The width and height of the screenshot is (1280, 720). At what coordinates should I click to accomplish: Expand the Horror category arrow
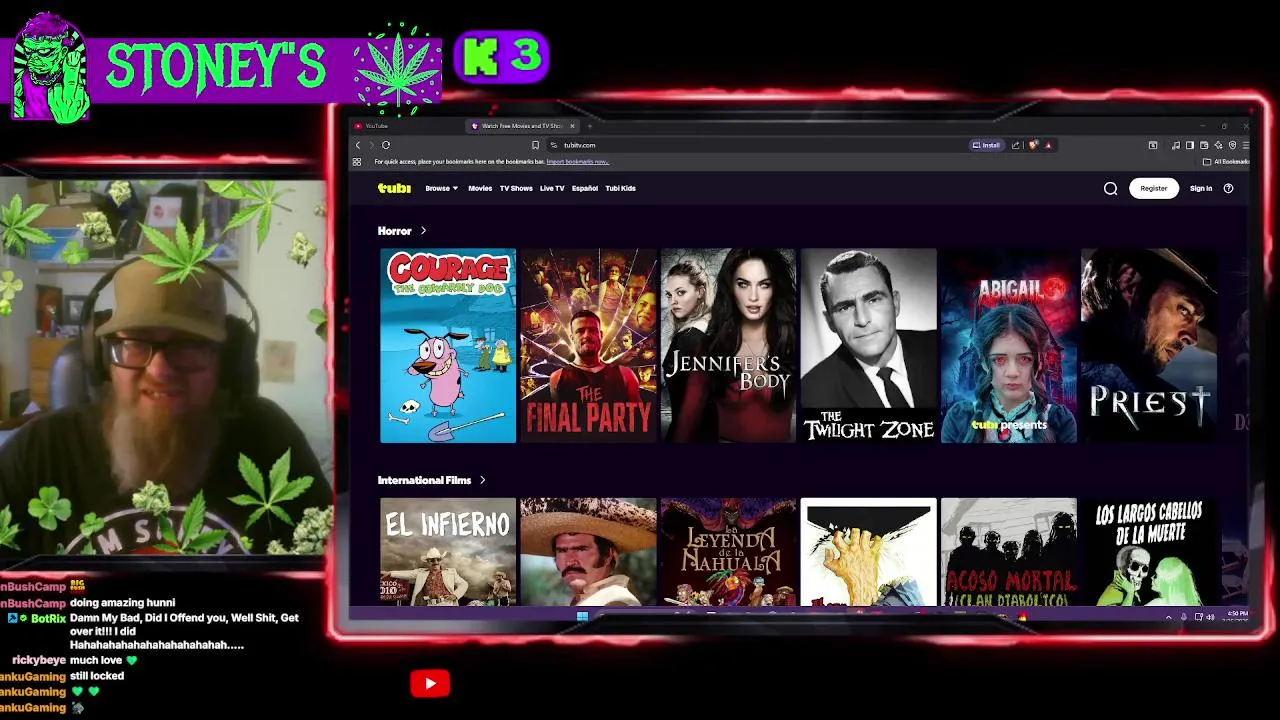tap(423, 231)
